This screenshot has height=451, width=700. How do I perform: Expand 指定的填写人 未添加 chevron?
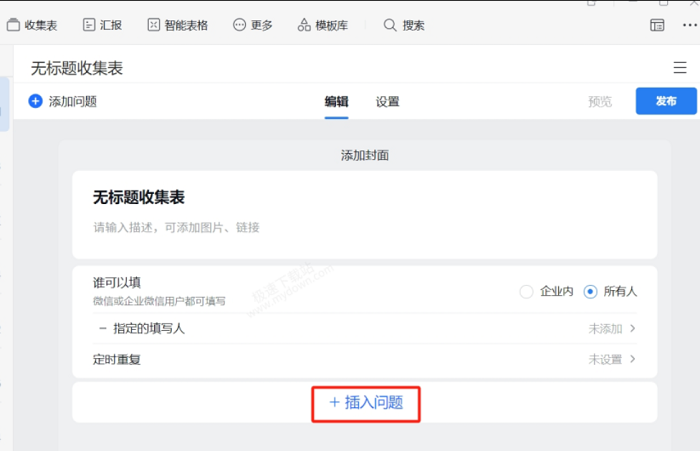[632, 328]
